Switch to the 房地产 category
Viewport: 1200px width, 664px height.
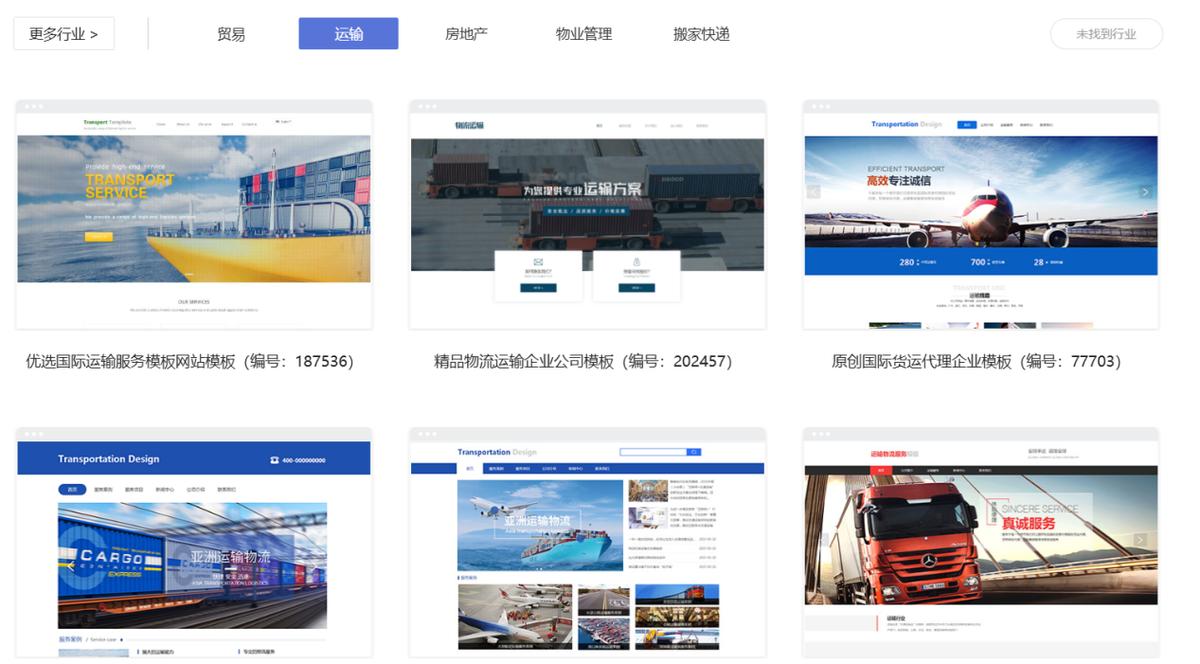466,34
